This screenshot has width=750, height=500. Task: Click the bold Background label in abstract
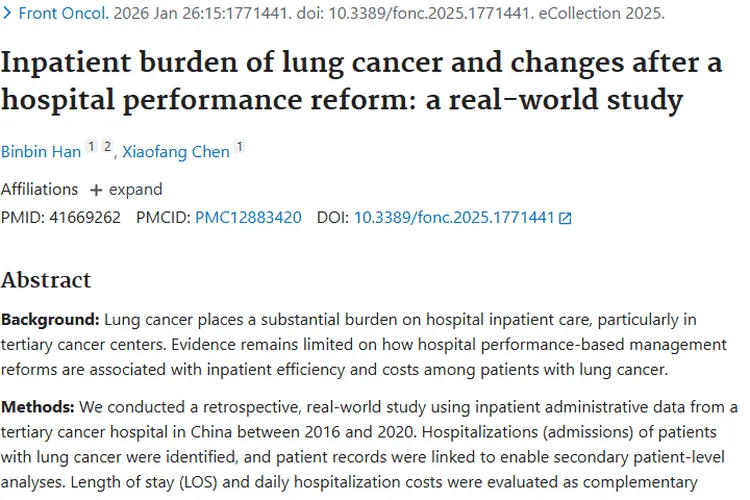pyautogui.click(x=50, y=320)
